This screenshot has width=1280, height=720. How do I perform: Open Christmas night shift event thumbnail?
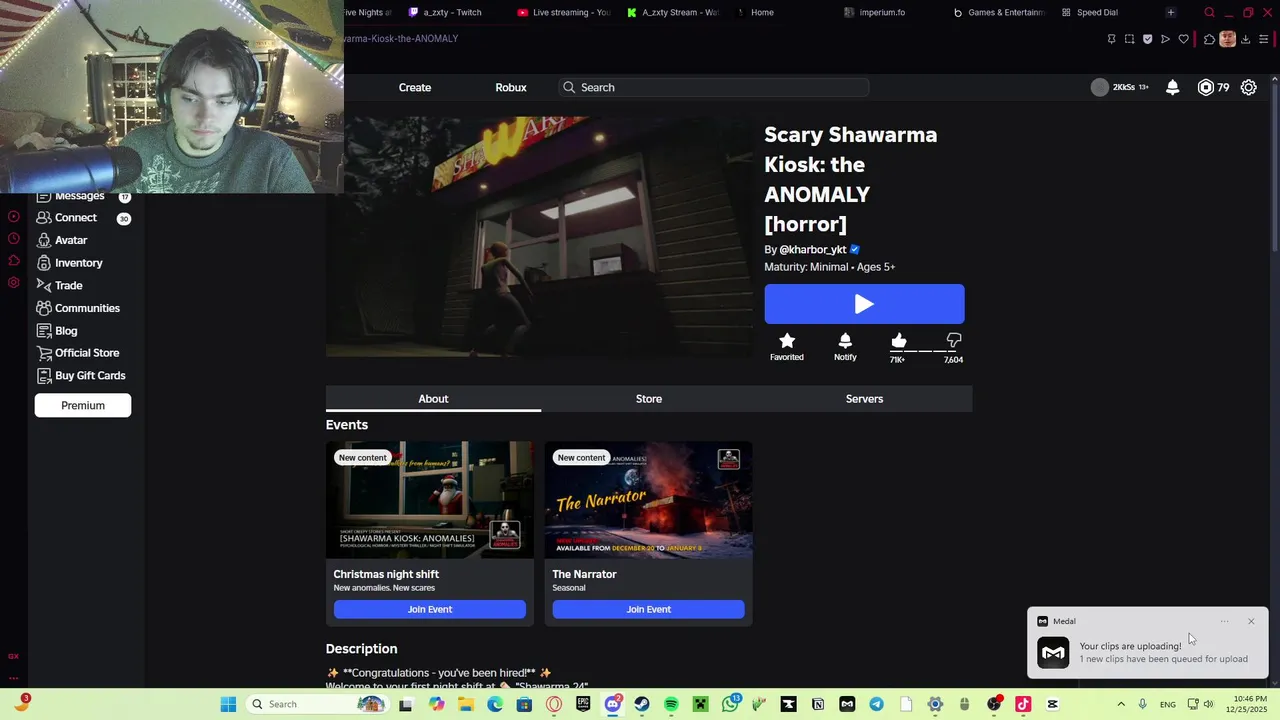pos(430,499)
